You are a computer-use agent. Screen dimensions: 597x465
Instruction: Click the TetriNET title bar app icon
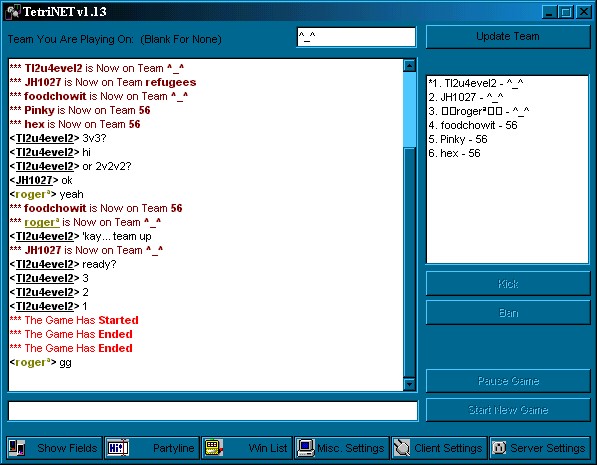pos(13,12)
